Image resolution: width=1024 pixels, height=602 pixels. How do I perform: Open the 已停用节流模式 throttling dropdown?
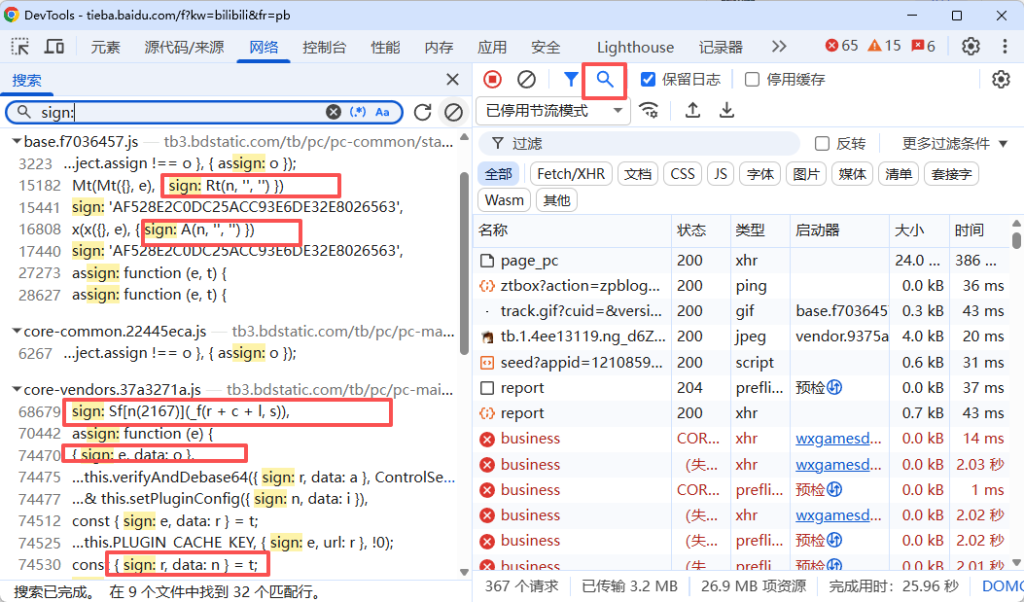coord(554,110)
